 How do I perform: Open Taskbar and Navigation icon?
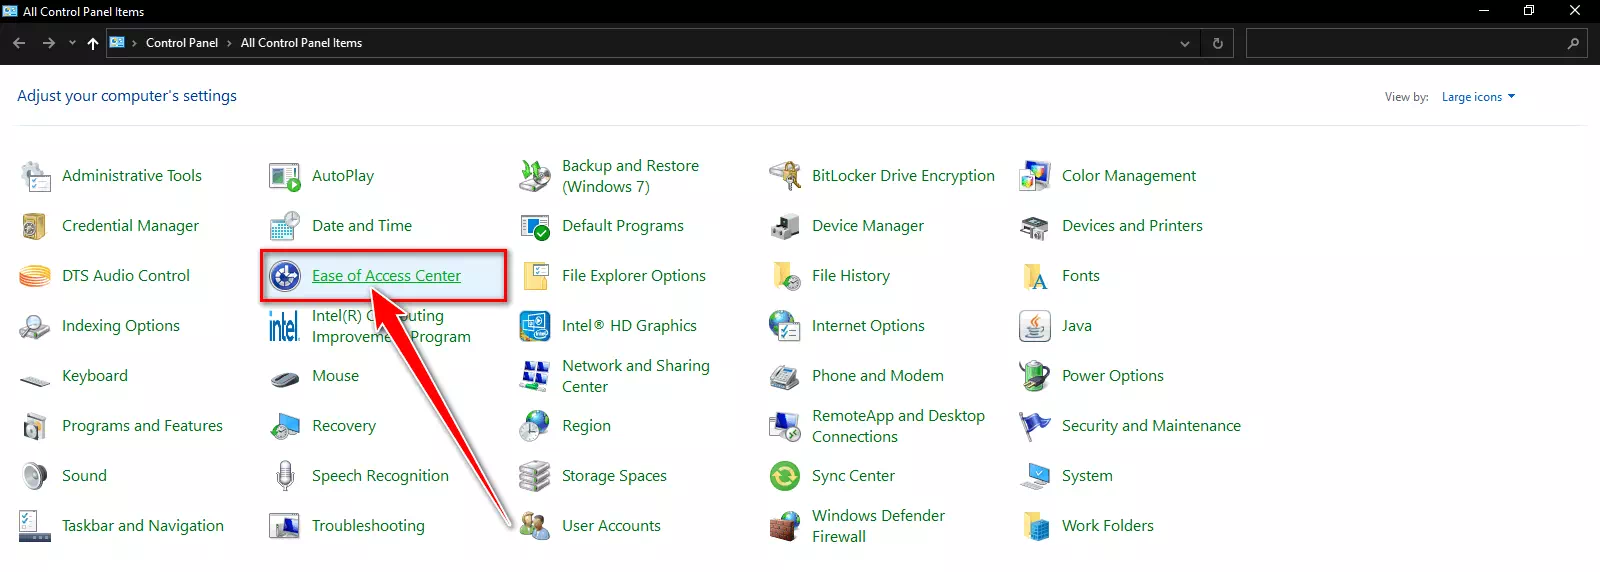point(35,526)
